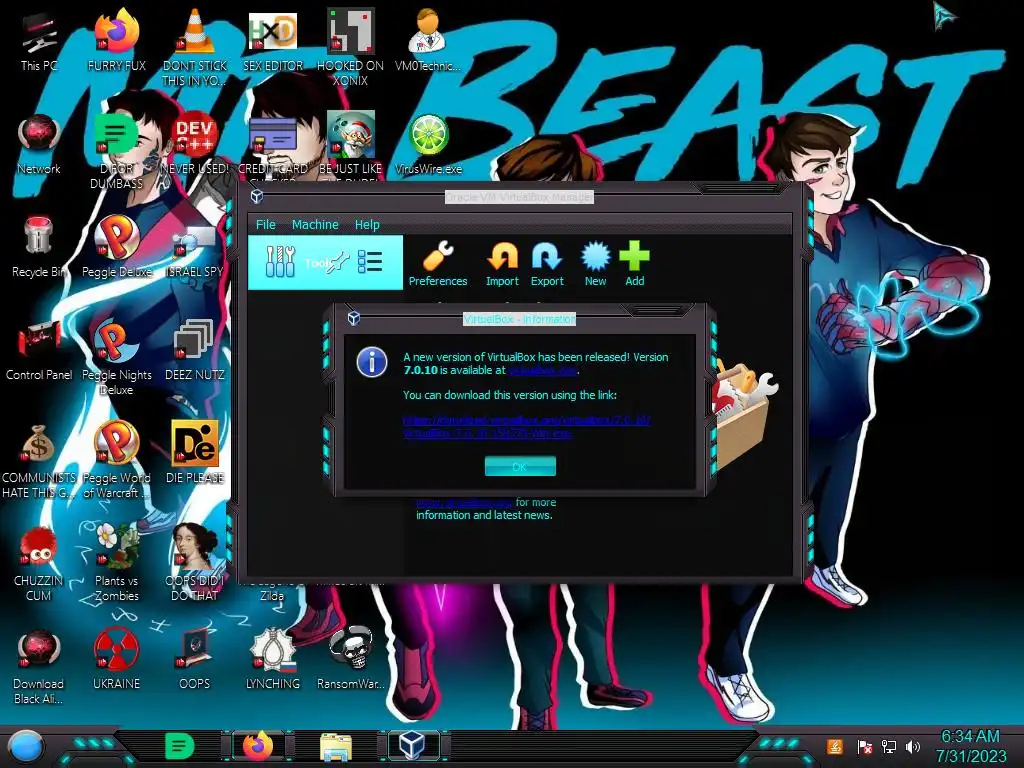Open File Explorer from the taskbar

click(x=336, y=746)
